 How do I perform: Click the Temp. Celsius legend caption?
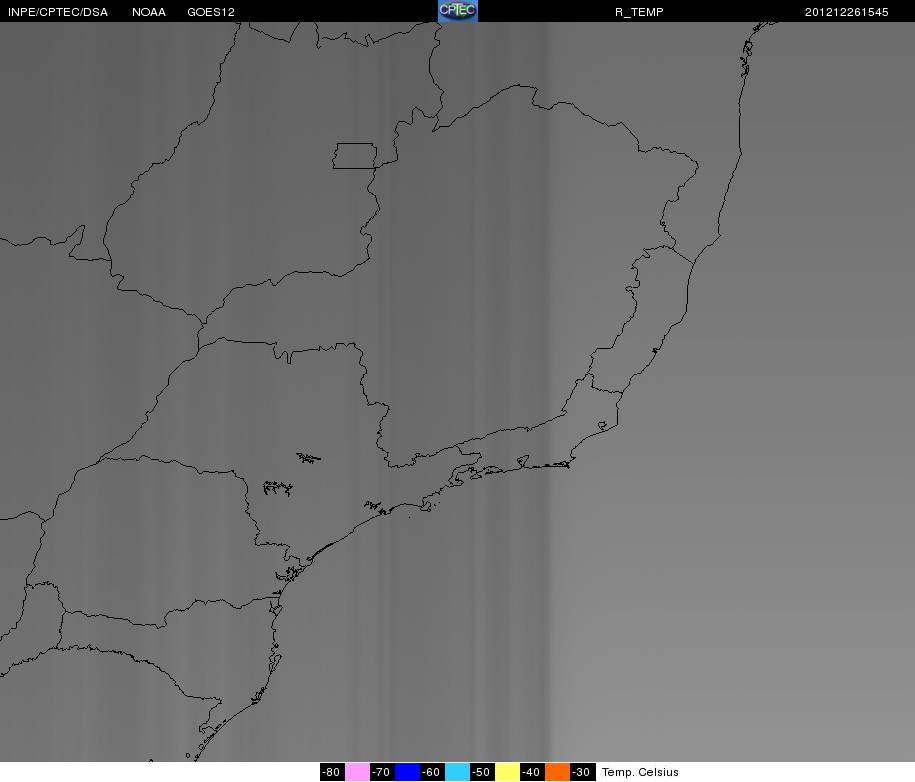pyautogui.click(x=640, y=772)
